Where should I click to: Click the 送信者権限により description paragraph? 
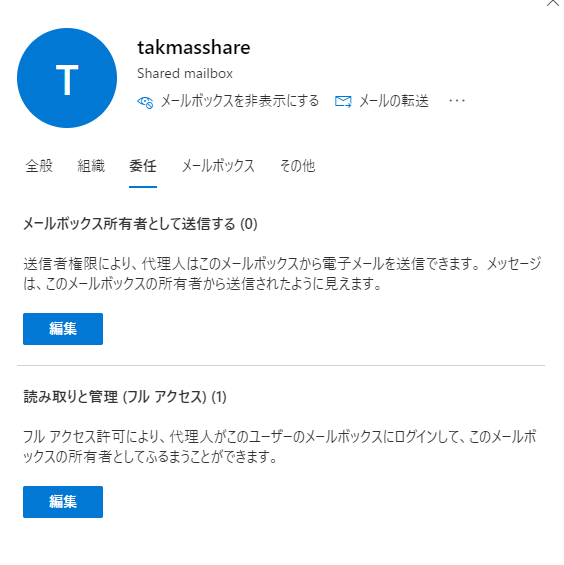(x=282, y=274)
